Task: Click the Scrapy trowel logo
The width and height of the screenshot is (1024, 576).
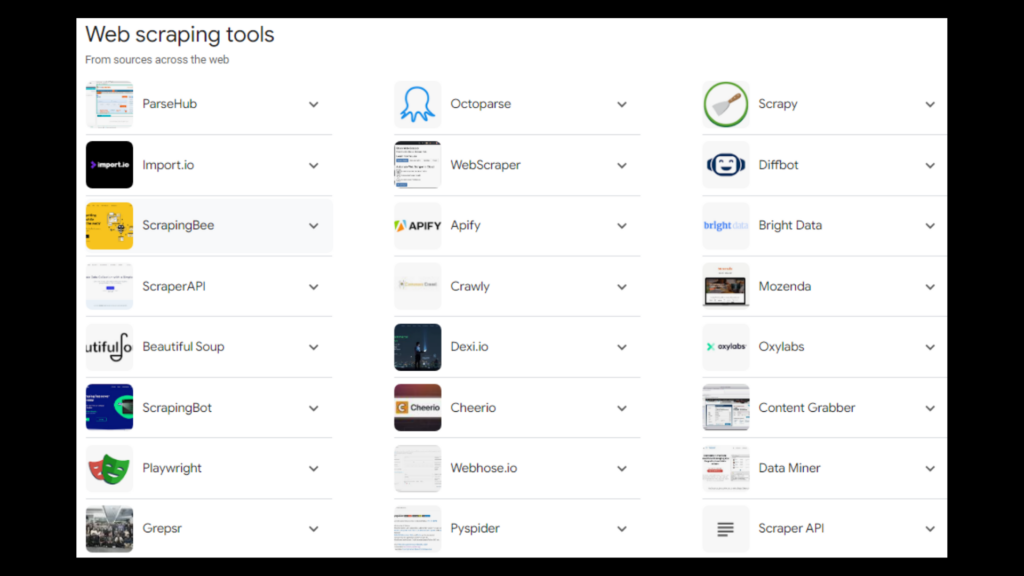Action: [725, 103]
